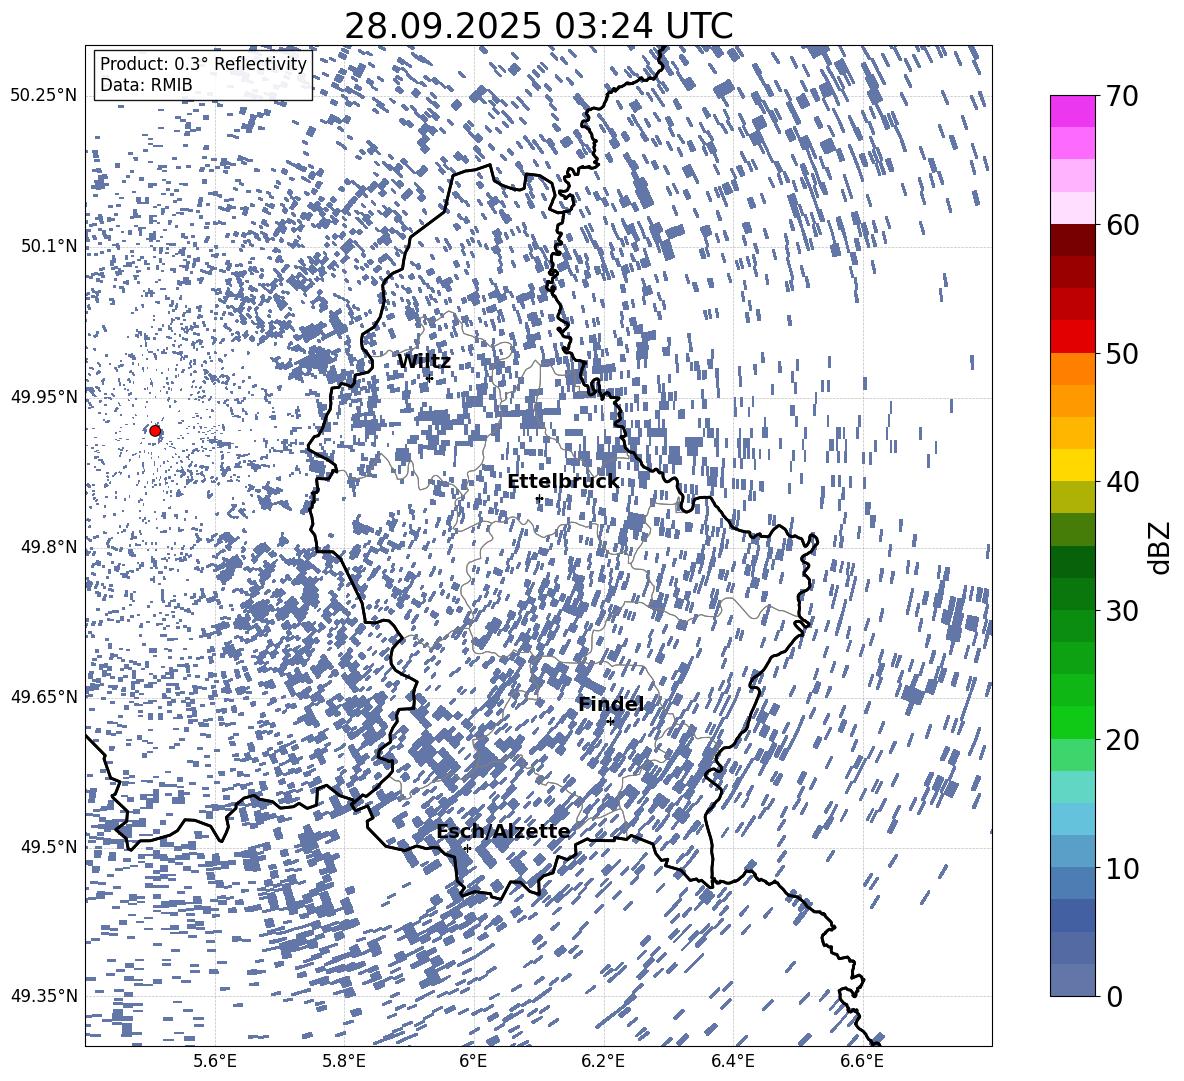The image size is (1184, 1081).
Task: Click the colorbar tick value 0
Action: click(1113, 996)
